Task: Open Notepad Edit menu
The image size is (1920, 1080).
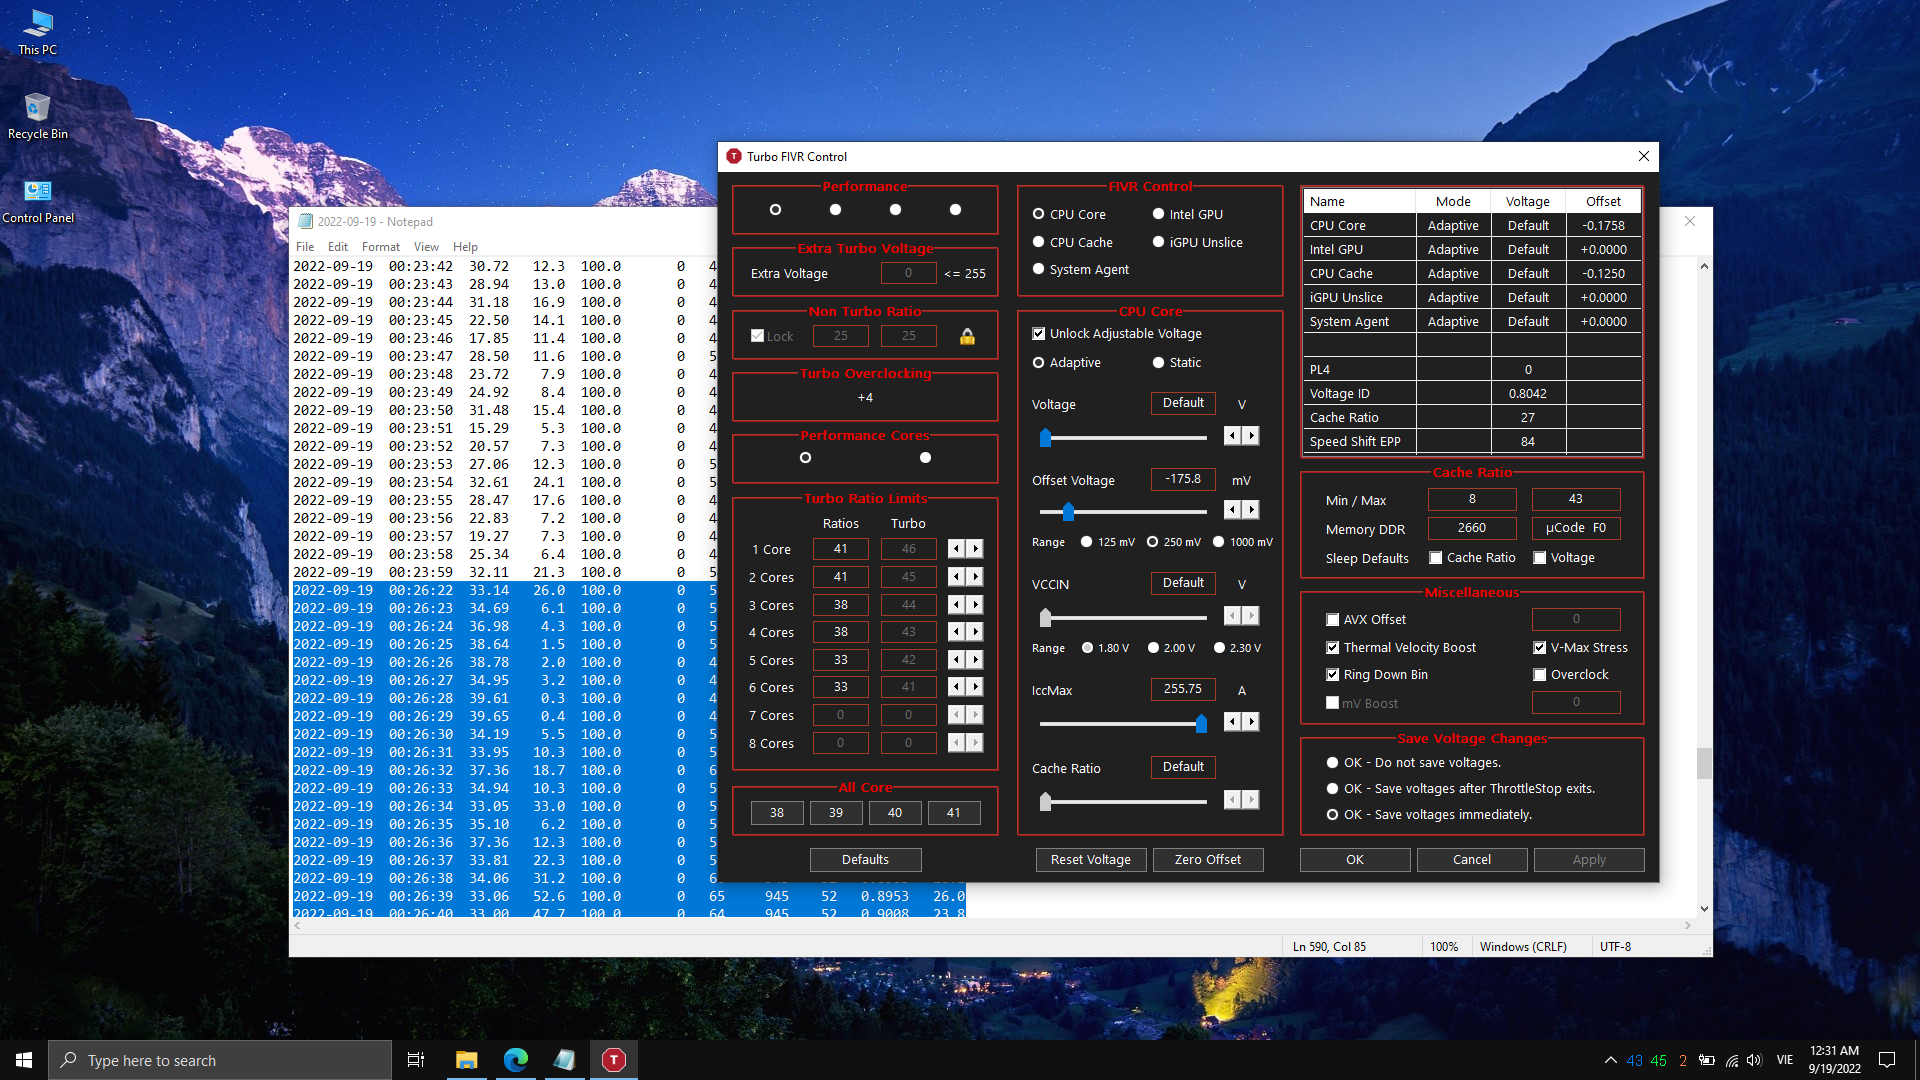Action: (338, 247)
